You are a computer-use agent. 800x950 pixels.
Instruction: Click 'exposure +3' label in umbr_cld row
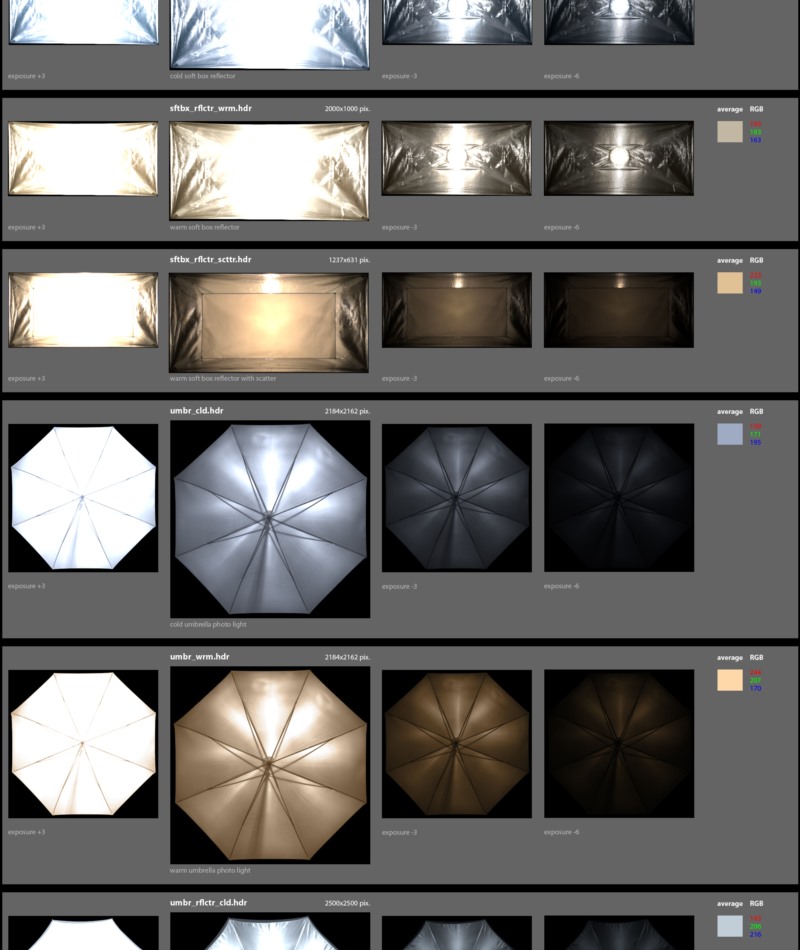[27, 586]
